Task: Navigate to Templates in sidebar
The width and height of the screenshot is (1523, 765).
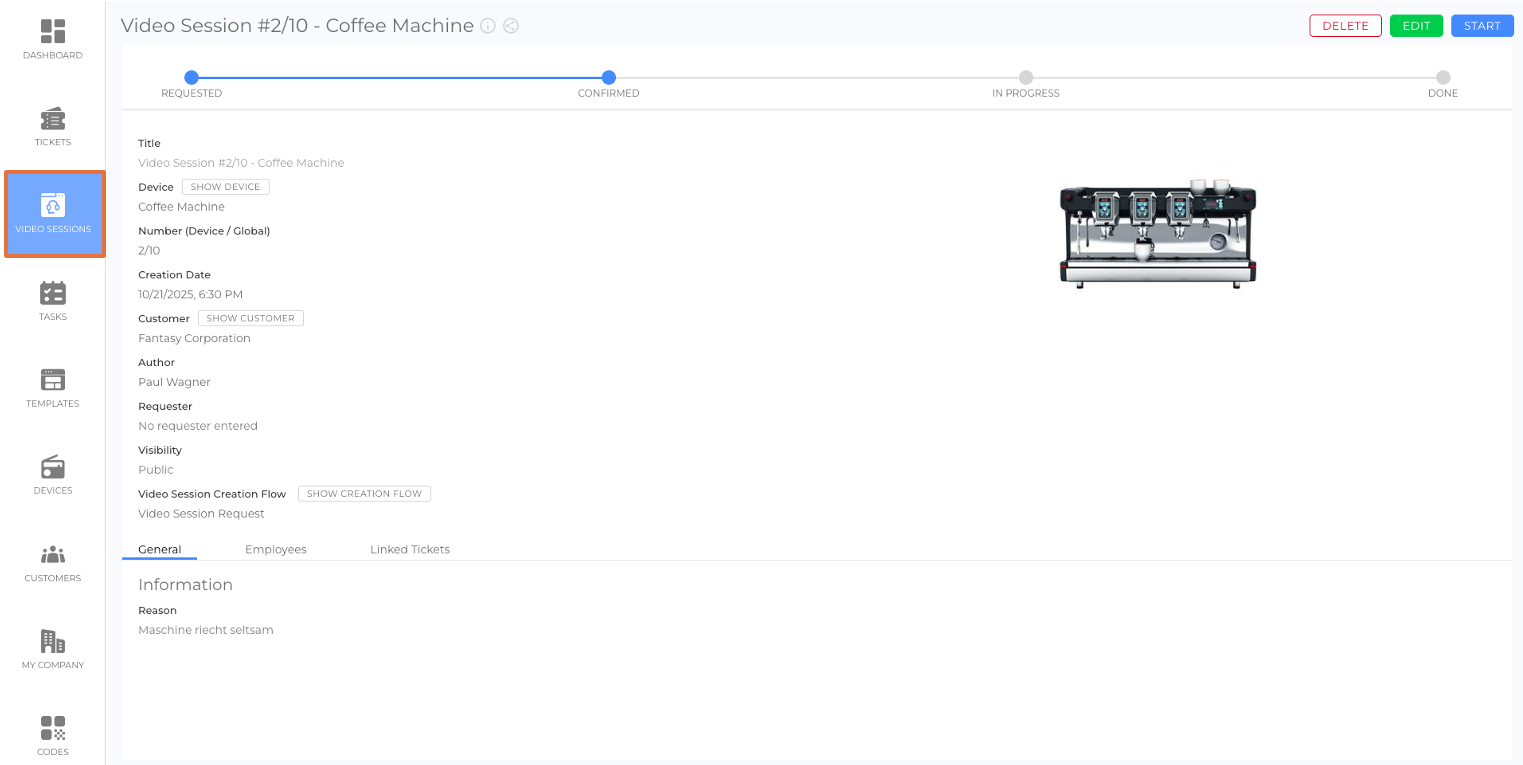Action: [x=53, y=380]
